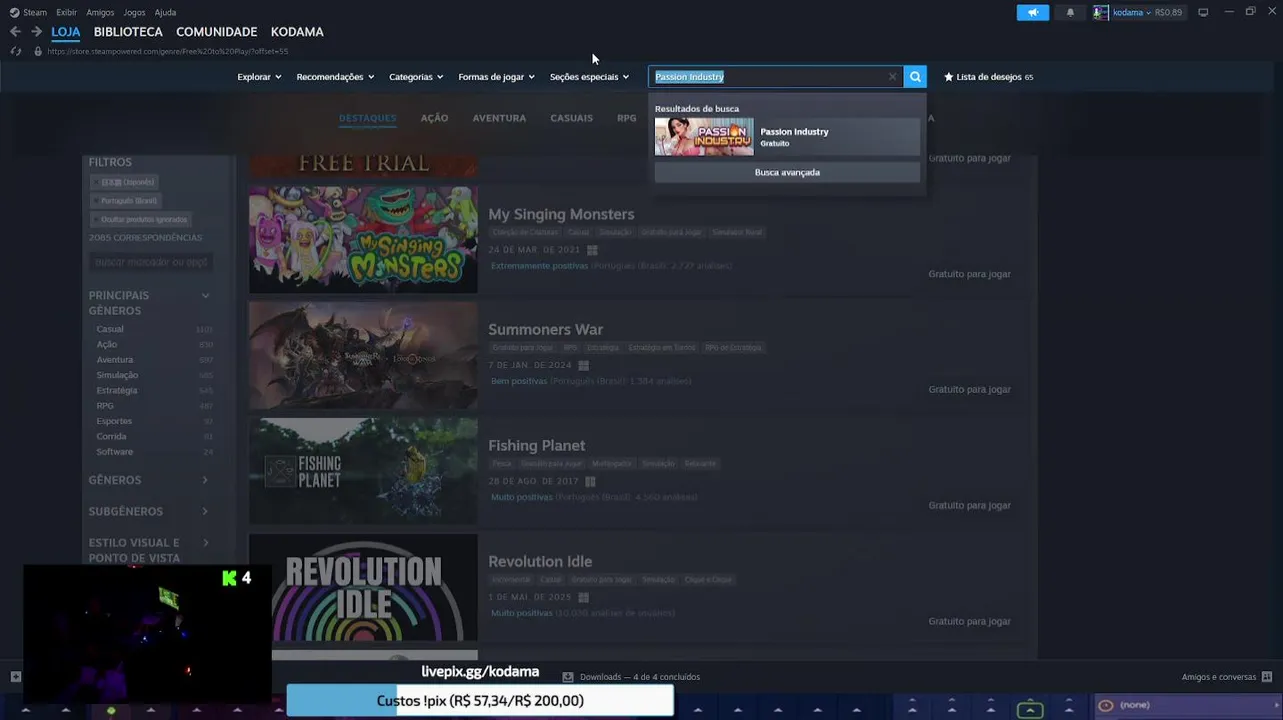The height and width of the screenshot is (720, 1283).
Task: Click the search magnifier button
Action: (915, 77)
